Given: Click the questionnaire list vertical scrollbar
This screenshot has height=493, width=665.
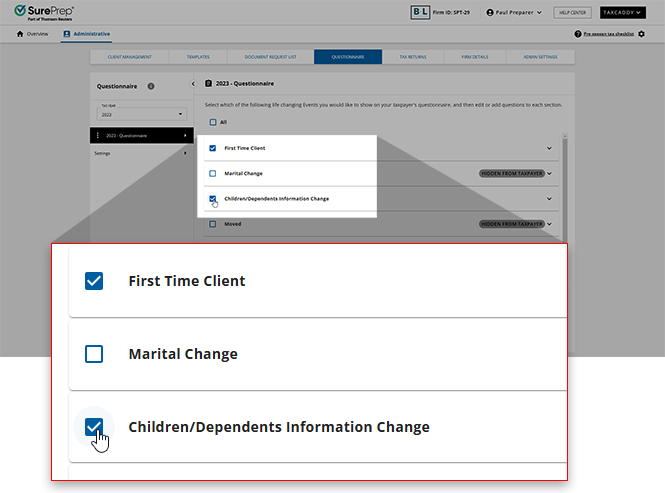Looking at the screenshot, I should click(x=564, y=188).
